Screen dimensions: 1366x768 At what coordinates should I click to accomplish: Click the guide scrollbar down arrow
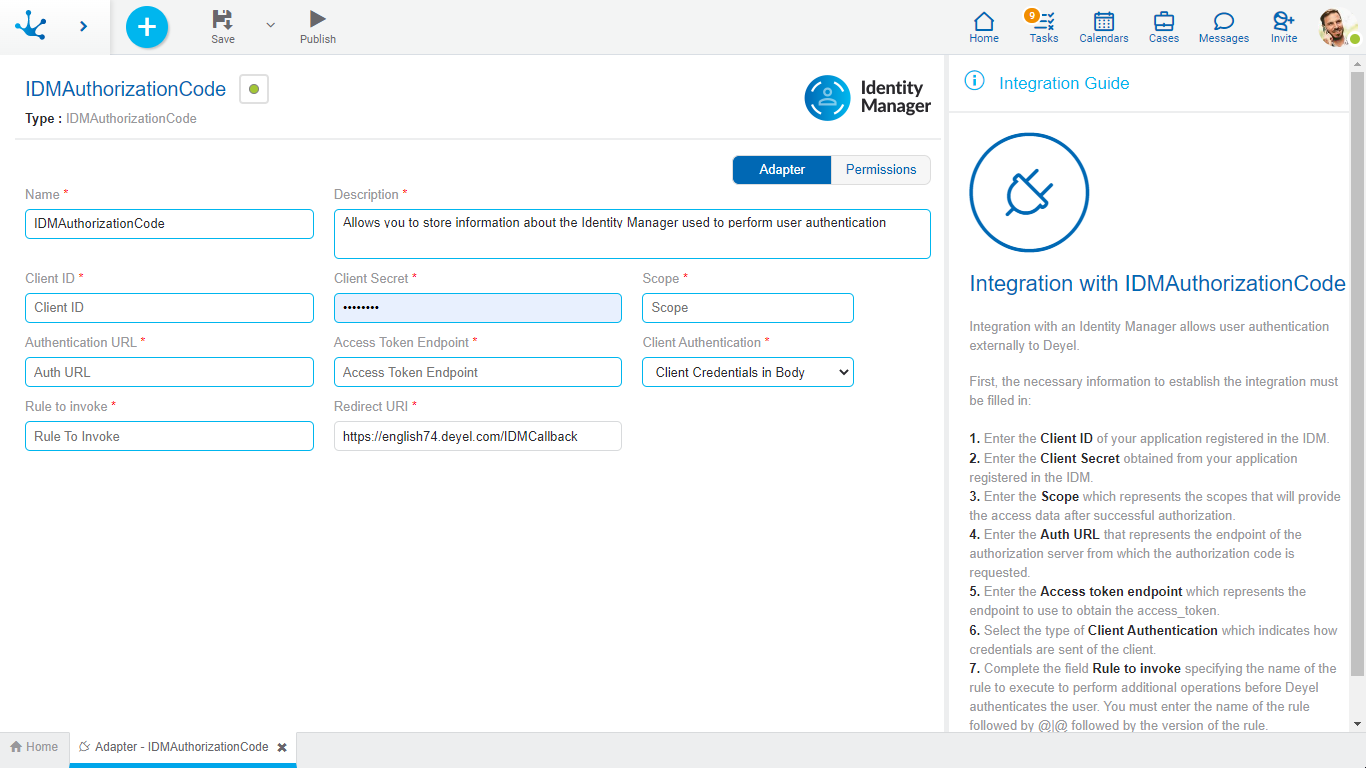(1357, 723)
